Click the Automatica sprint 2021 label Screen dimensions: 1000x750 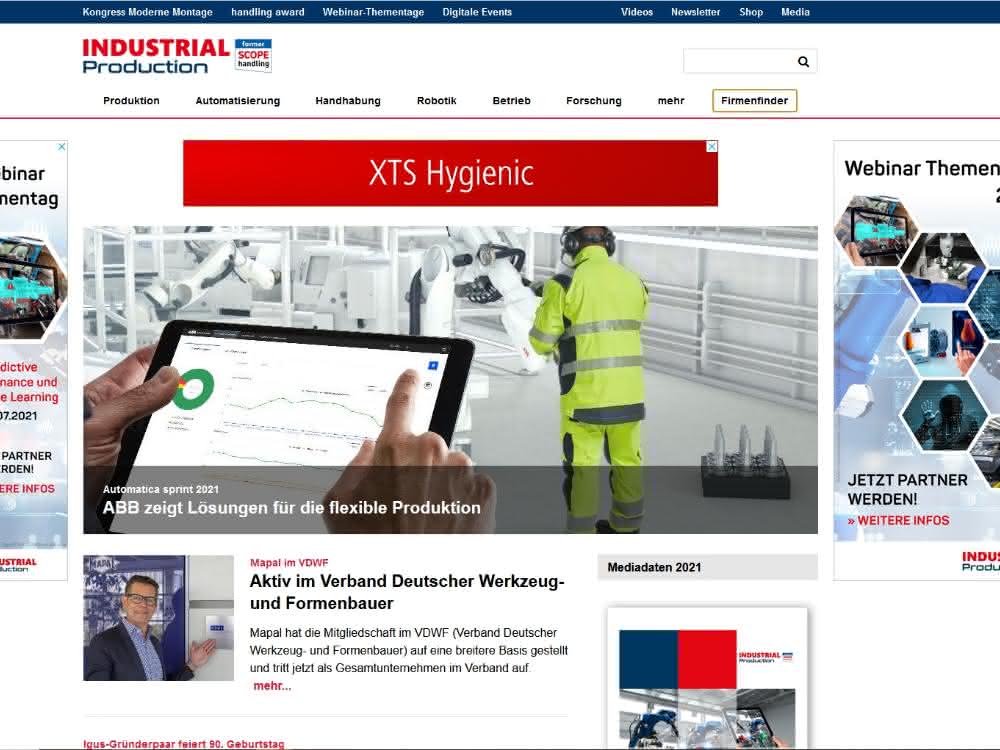tap(161, 489)
